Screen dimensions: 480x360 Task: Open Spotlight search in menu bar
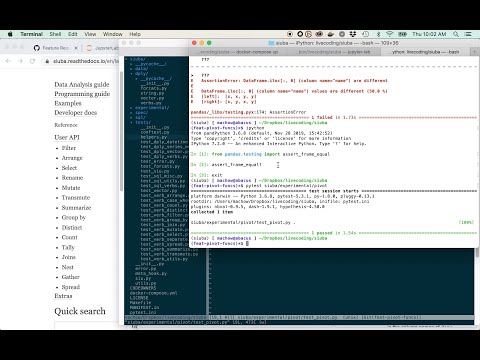(456, 34)
